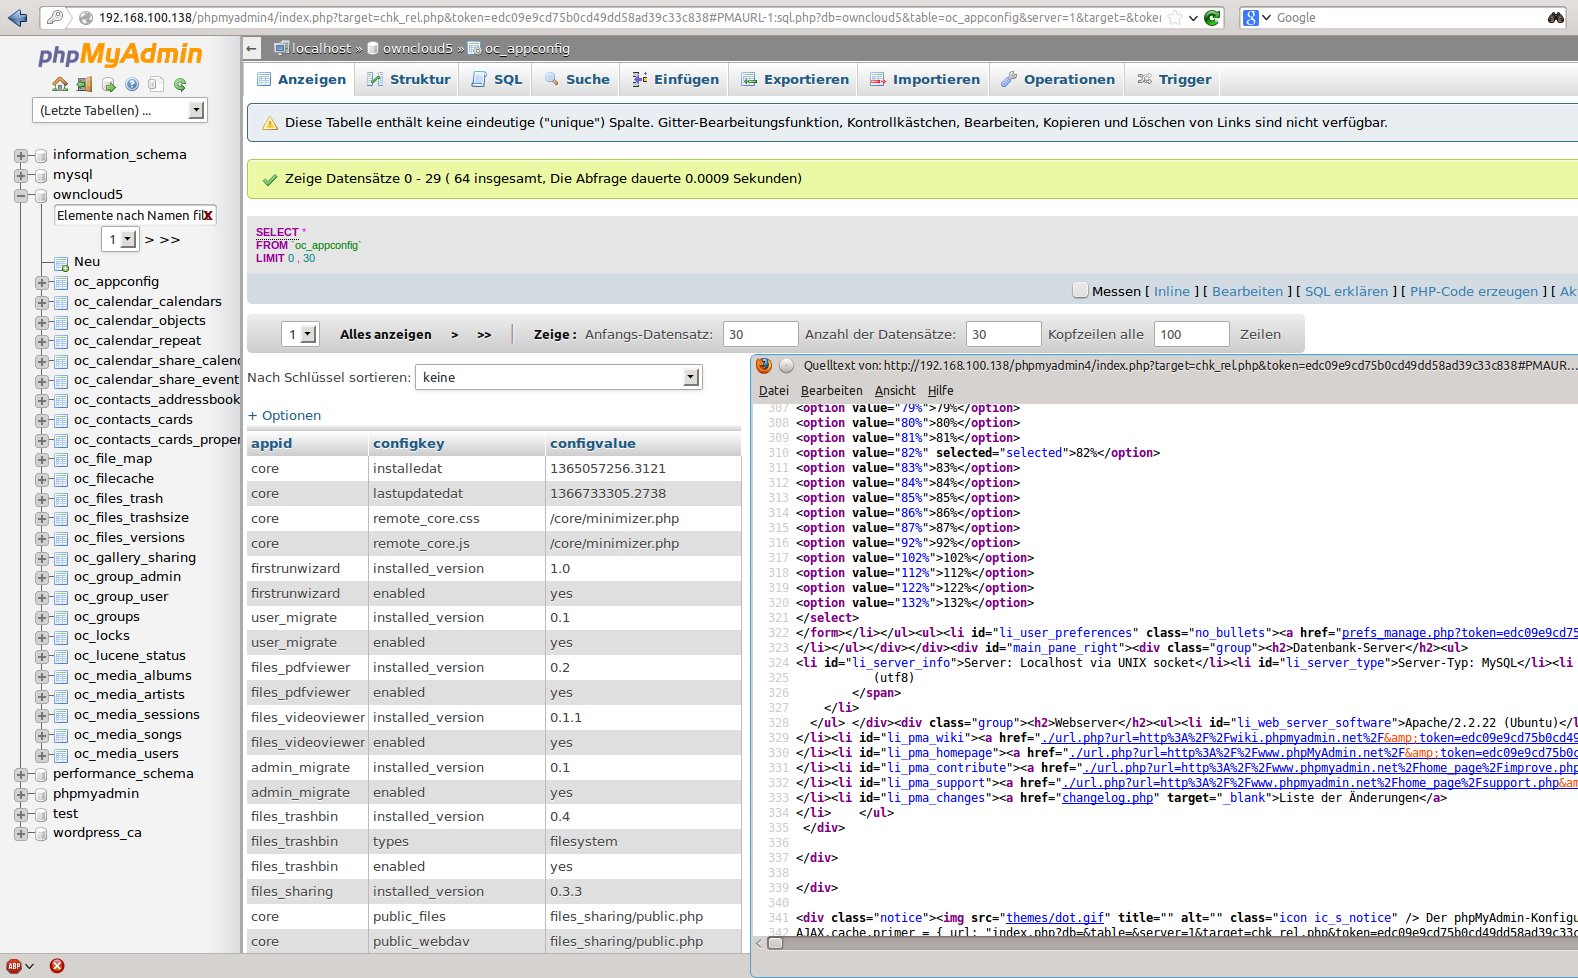Expand the + Optionen section
The width and height of the screenshot is (1578, 978).
coord(285,416)
